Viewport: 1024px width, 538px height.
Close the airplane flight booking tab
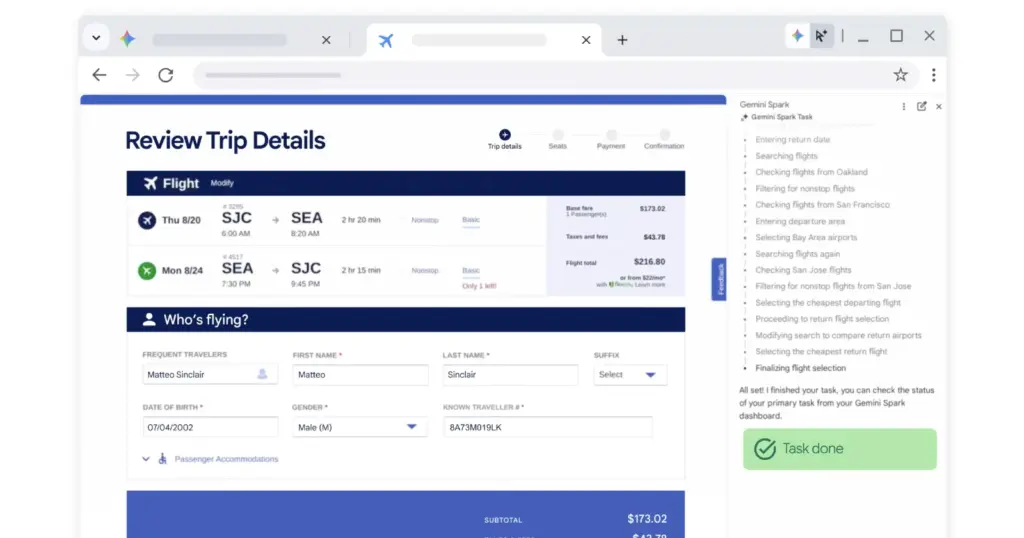click(x=586, y=40)
